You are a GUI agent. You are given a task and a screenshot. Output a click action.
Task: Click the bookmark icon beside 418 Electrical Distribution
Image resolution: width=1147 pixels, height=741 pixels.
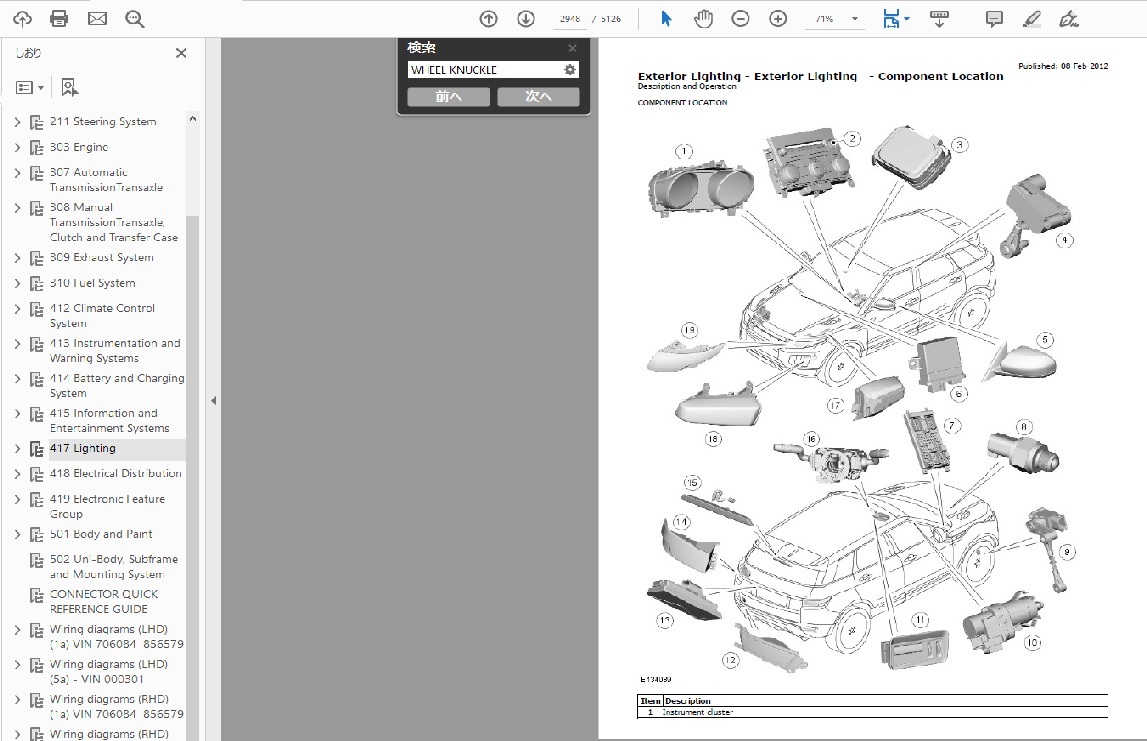click(x=37, y=475)
